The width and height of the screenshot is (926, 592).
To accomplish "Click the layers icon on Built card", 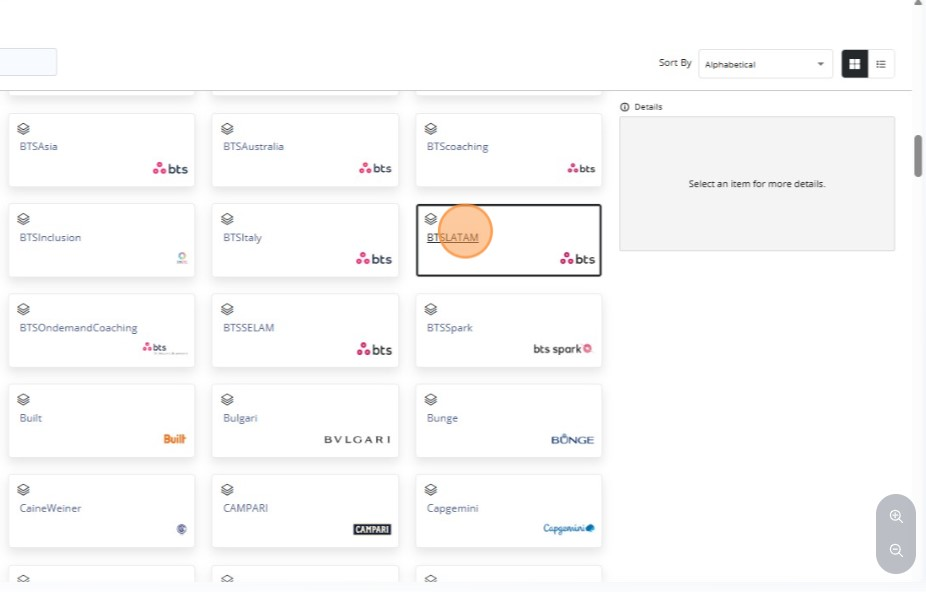I will click(x=23, y=399).
